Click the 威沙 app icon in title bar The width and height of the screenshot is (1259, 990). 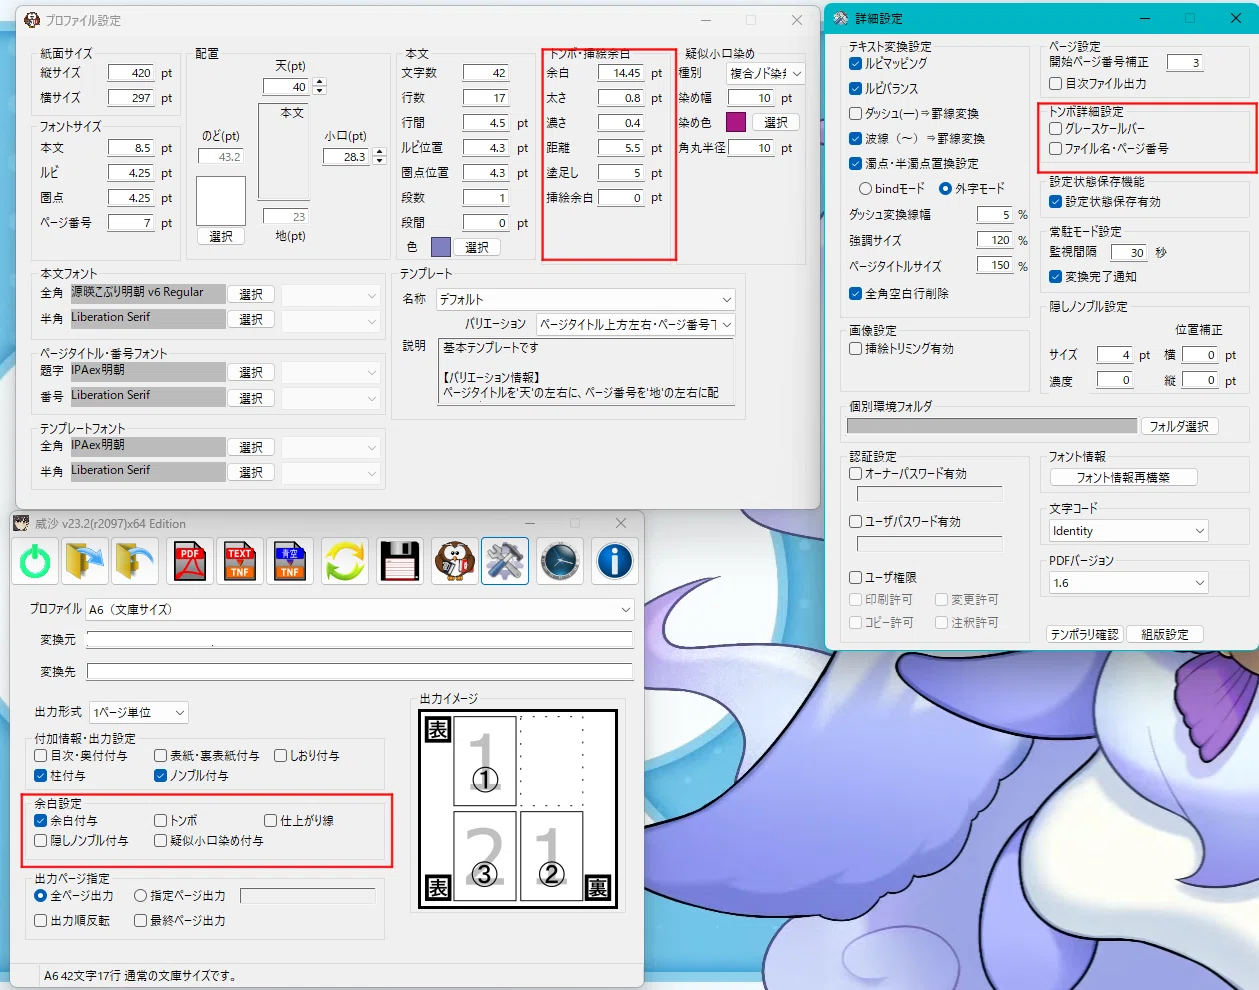pyautogui.click(x=21, y=523)
